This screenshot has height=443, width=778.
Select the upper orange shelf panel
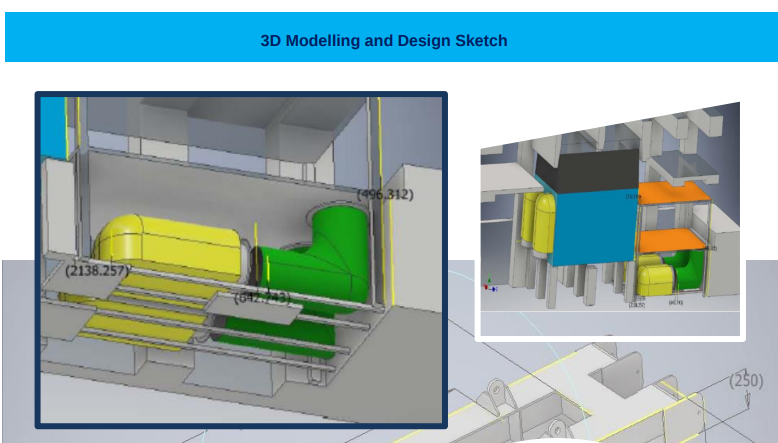[674, 196]
